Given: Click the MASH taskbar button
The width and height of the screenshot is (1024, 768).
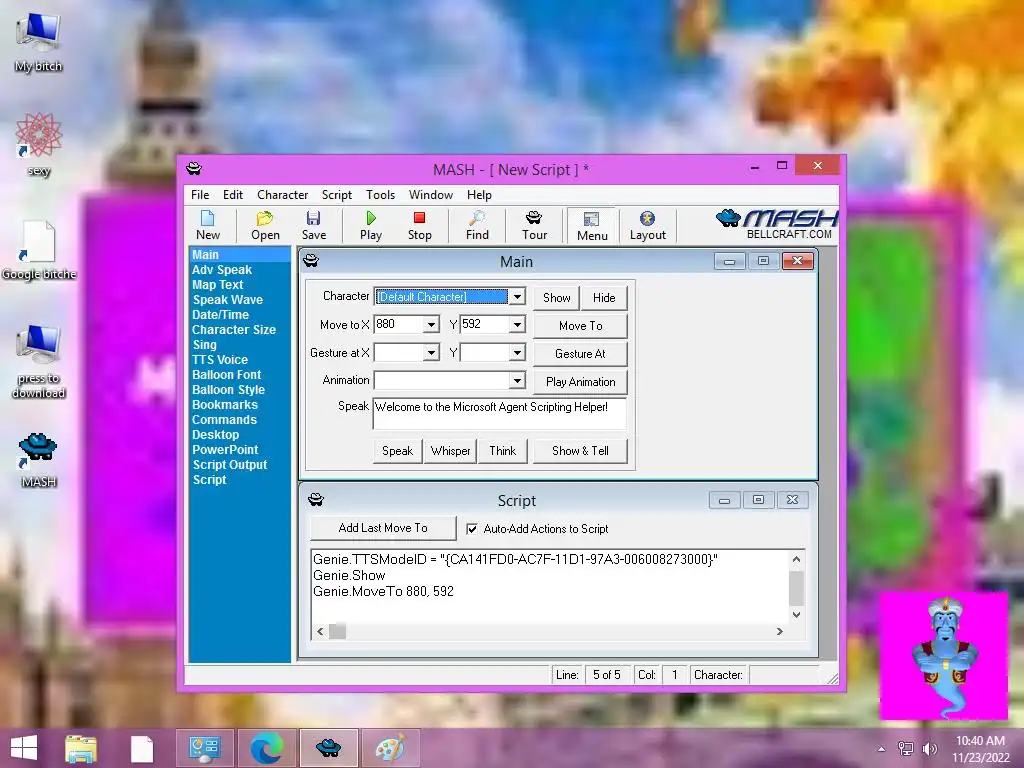Looking at the screenshot, I should [328, 748].
